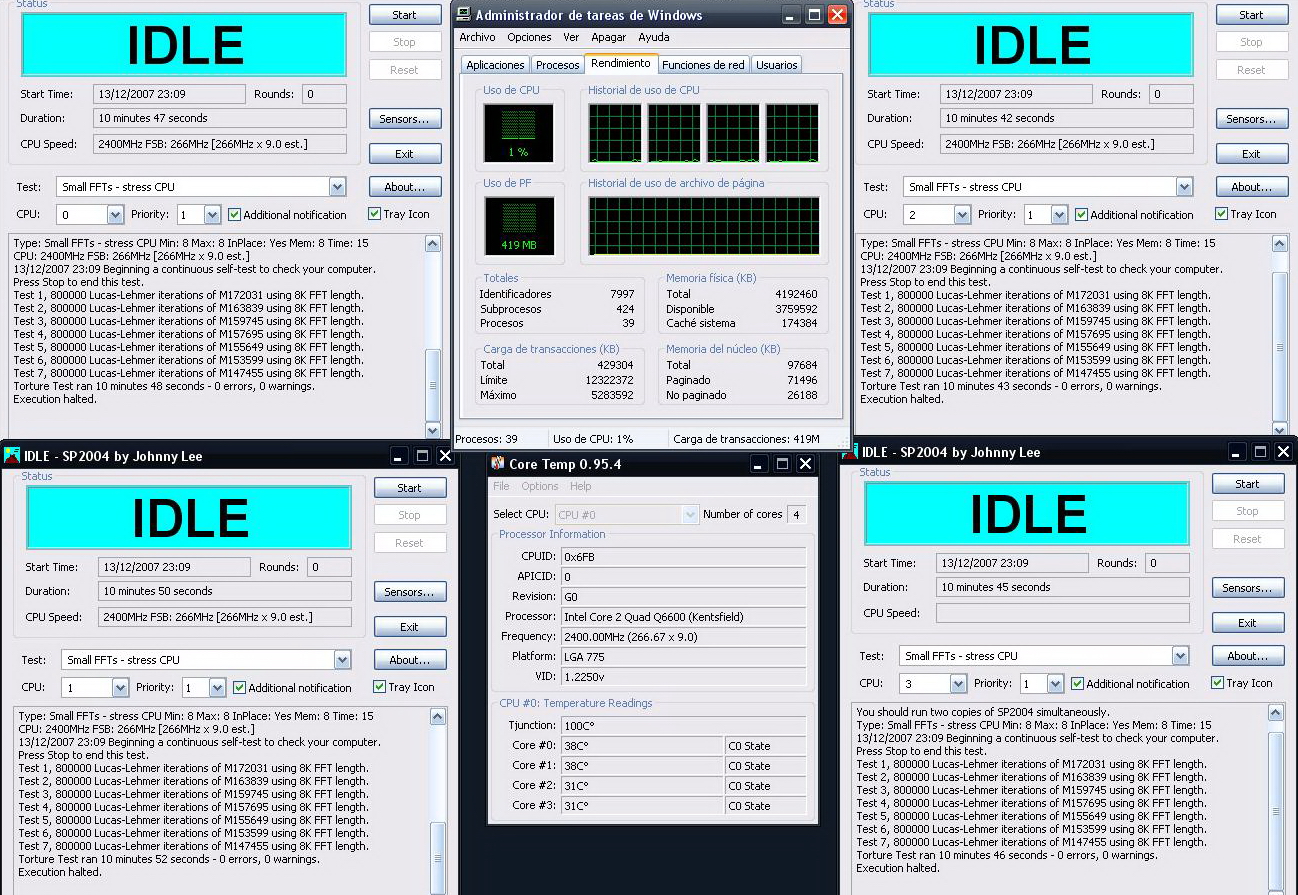Viewport: 1298px width, 895px height.
Task: Click the log scrollbar in the CPU 2 SP2004 window
Action: pyautogui.click(x=1281, y=336)
